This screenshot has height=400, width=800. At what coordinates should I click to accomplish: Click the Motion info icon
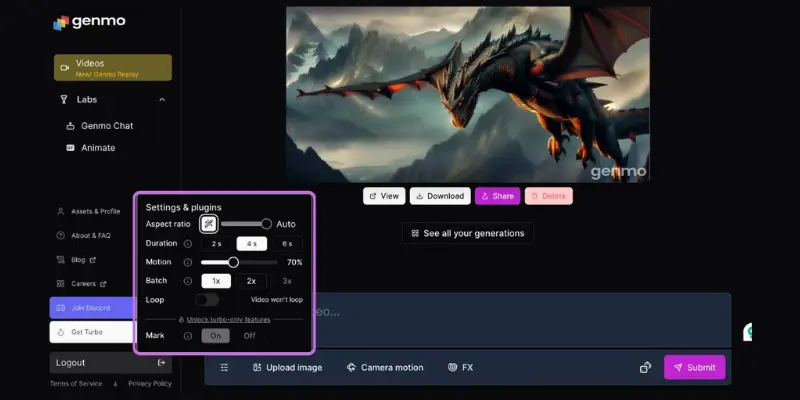pos(188,262)
